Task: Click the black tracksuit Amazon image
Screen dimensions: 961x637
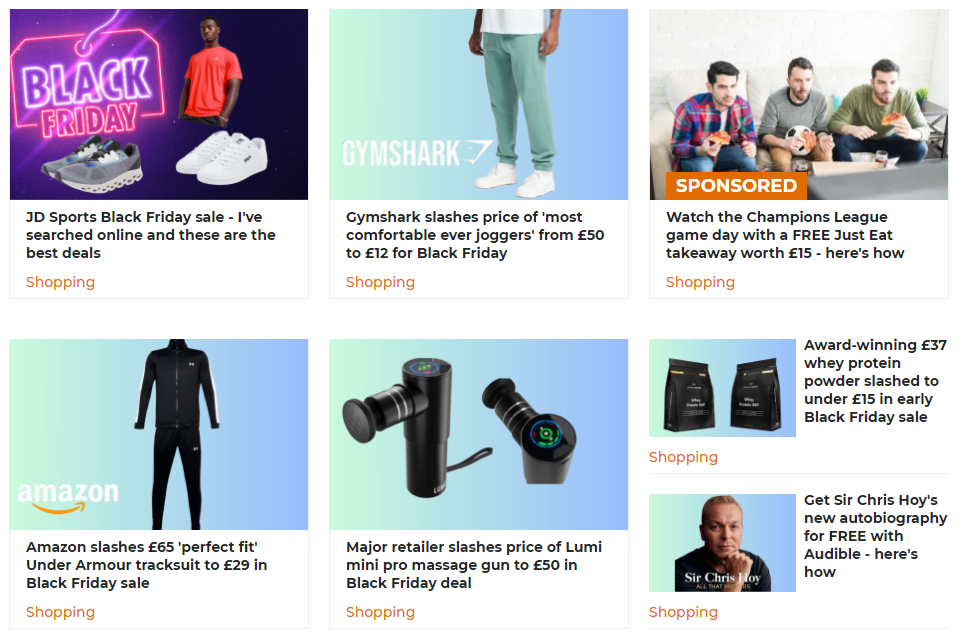Action: click(159, 434)
